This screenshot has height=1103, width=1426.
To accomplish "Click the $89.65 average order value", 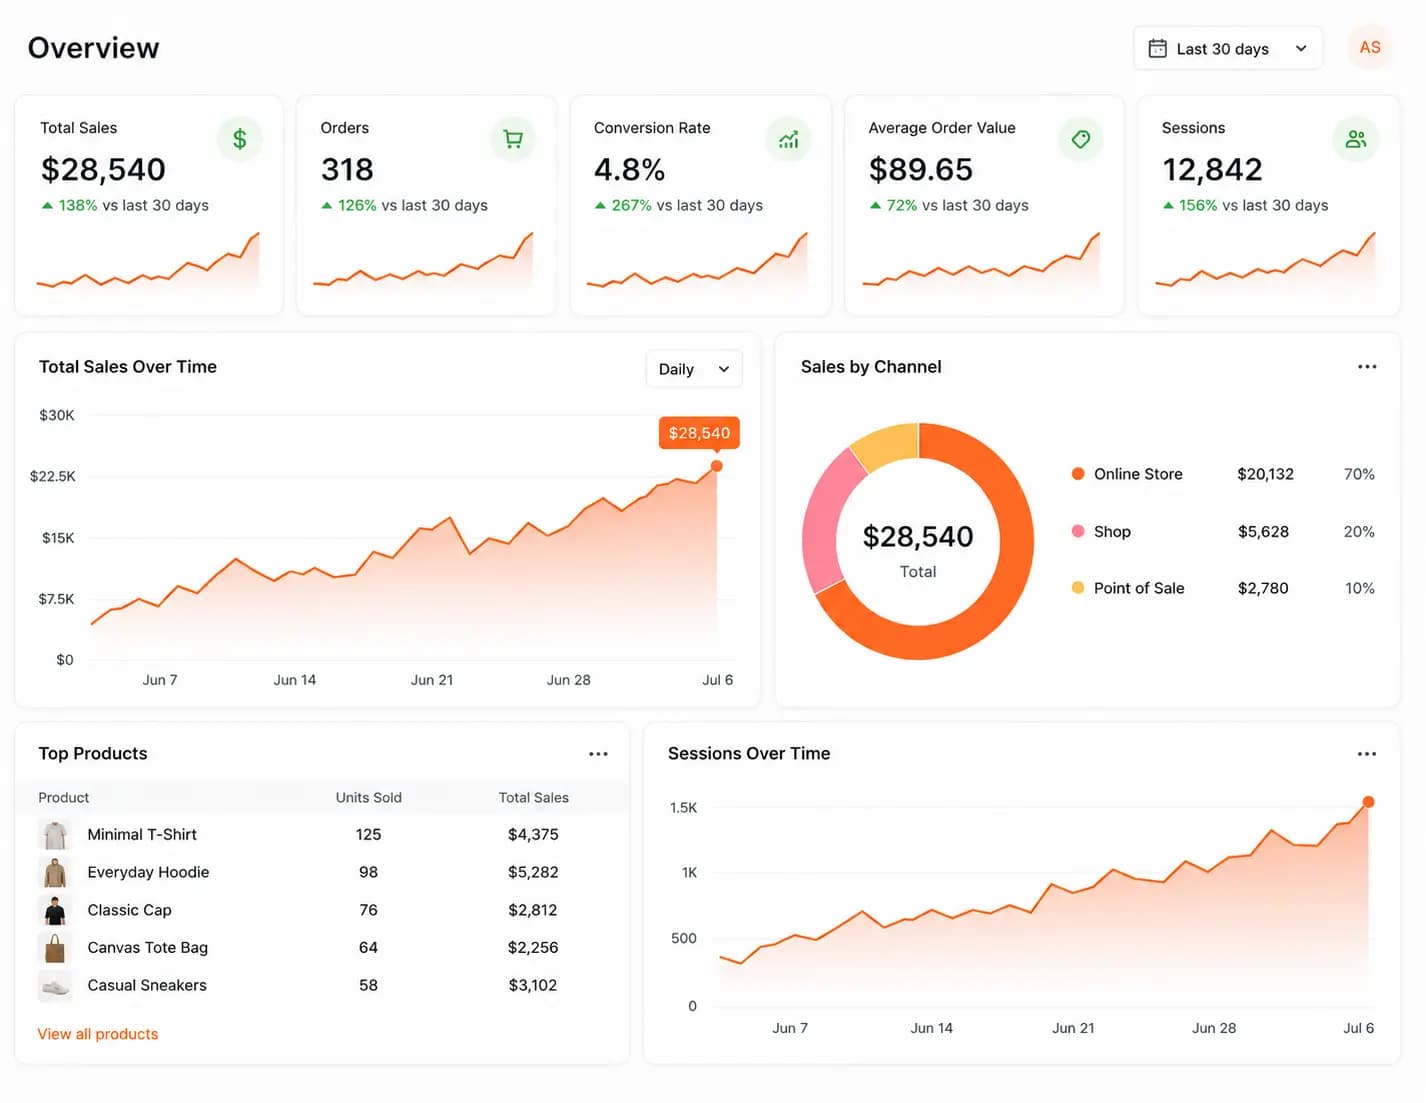I will click(920, 169).
